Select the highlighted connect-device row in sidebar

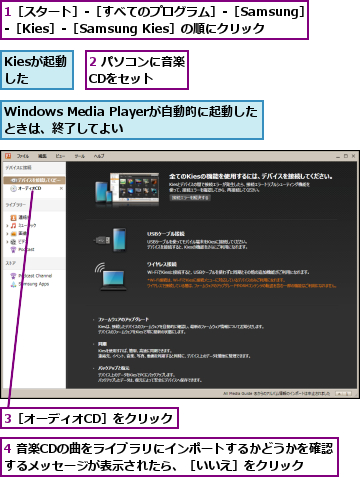click(34, 180)
